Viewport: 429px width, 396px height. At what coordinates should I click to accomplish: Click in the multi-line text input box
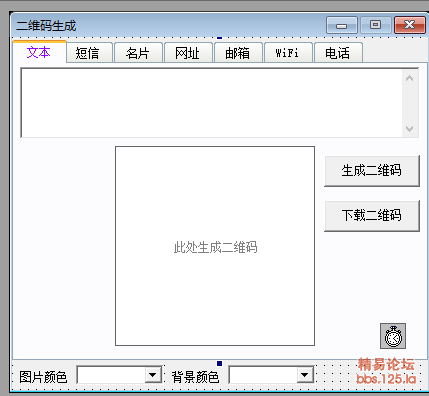tap(212, 103)
